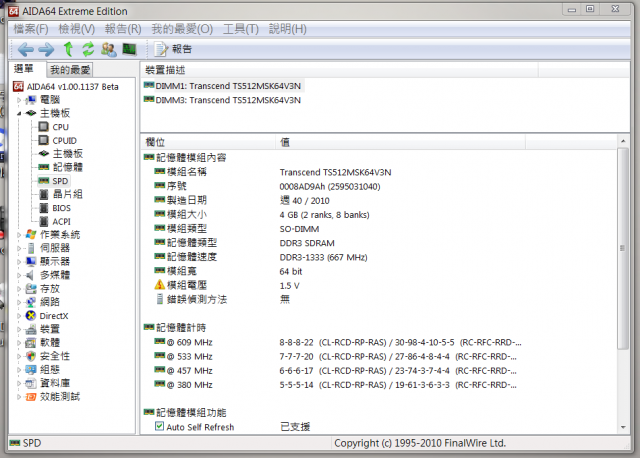
Task: Click the details scrollbar down arrow
Action: click(622, 427)
